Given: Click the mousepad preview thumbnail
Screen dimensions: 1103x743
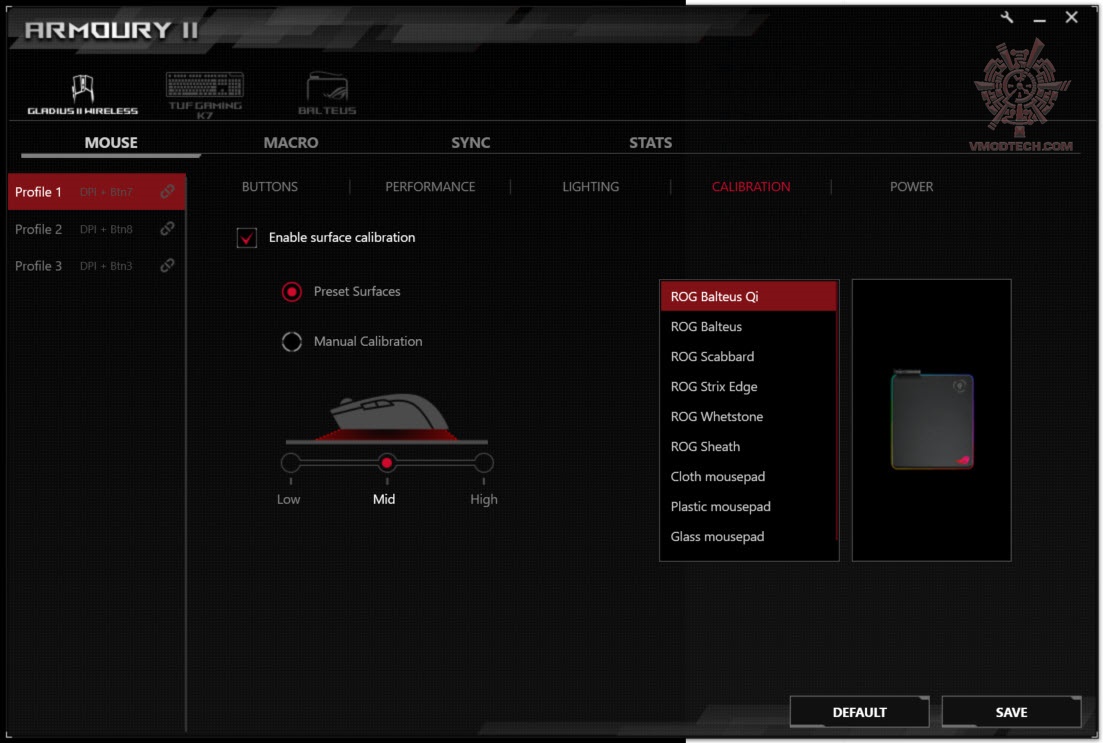Looking at the screenshot, I should click(x=932, y=421).
